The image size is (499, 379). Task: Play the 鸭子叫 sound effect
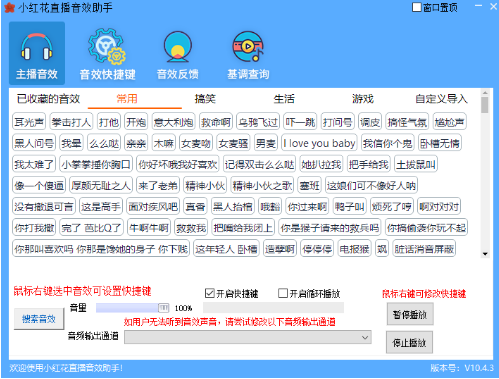coord(350,207)
